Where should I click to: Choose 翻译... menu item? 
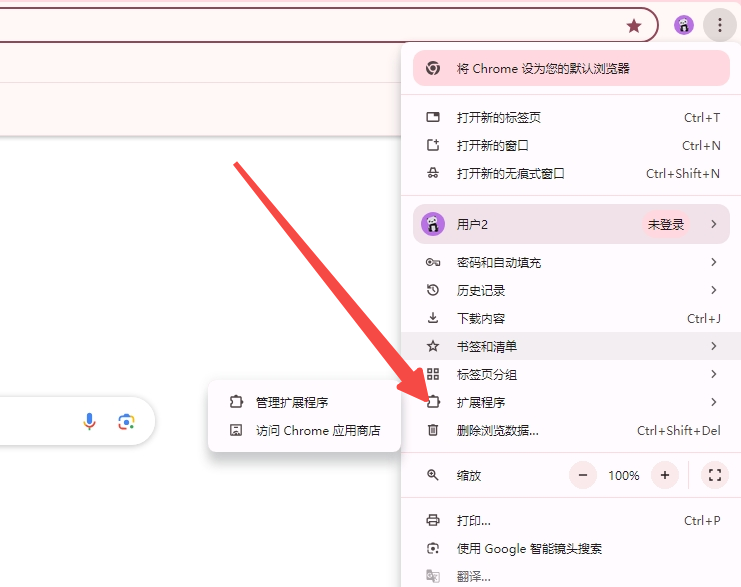pos(571,576)
